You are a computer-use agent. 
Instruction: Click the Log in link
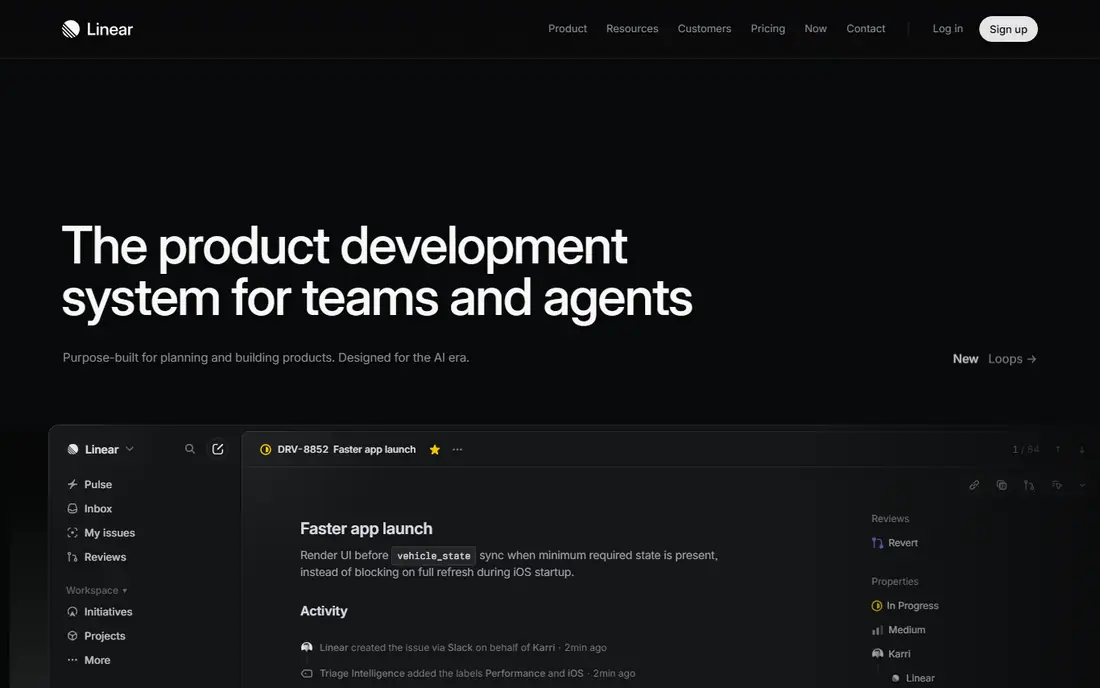(947, 29)
